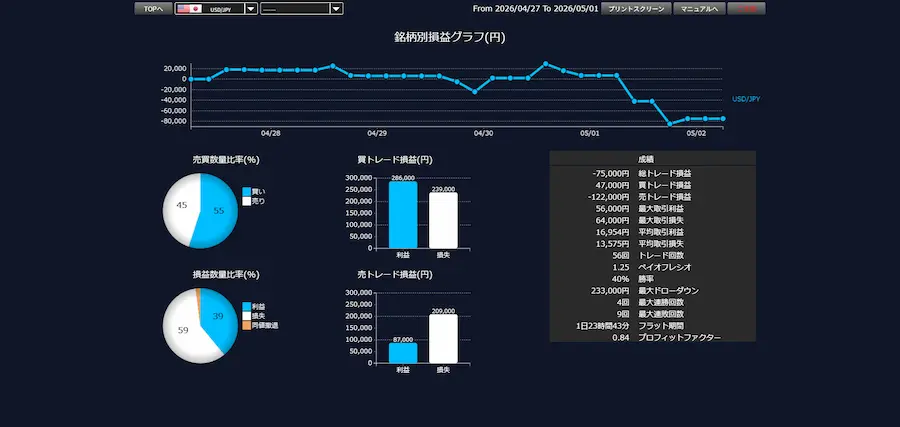The image size is (900, 427).
Task: Click the -75,000円 value
Action: click(x=611, y=173)
